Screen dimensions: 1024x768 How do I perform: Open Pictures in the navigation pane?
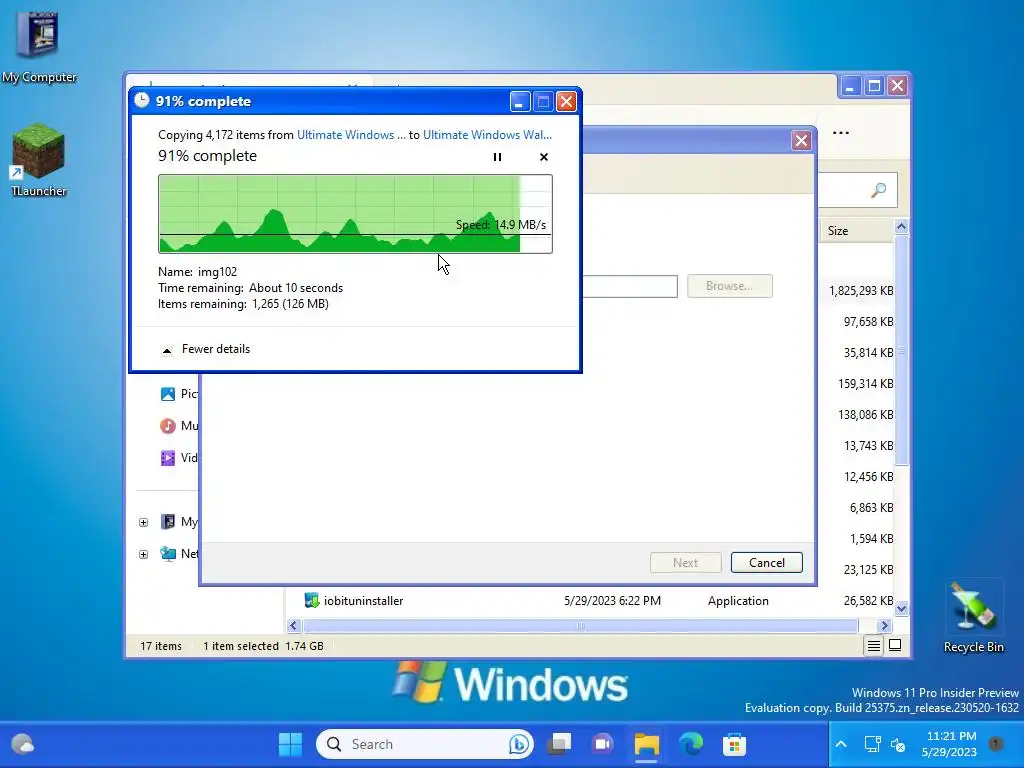tap(178, 394)
